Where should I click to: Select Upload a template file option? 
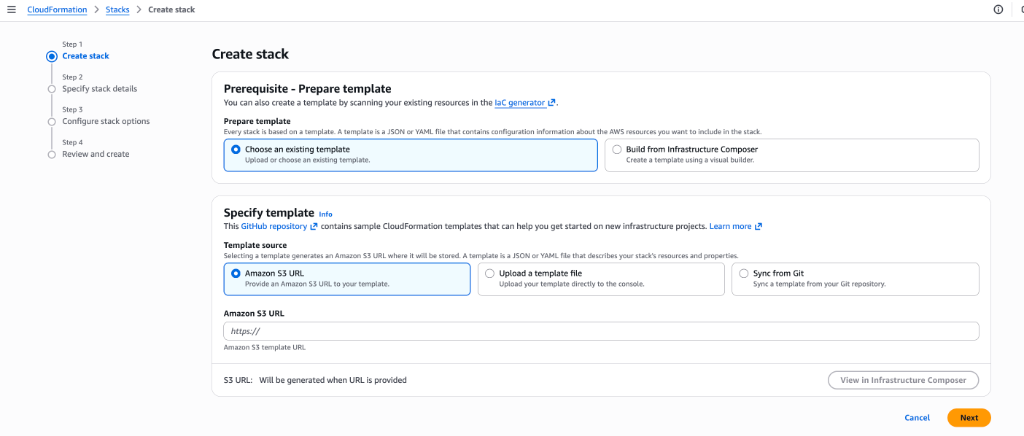(489, 273)
